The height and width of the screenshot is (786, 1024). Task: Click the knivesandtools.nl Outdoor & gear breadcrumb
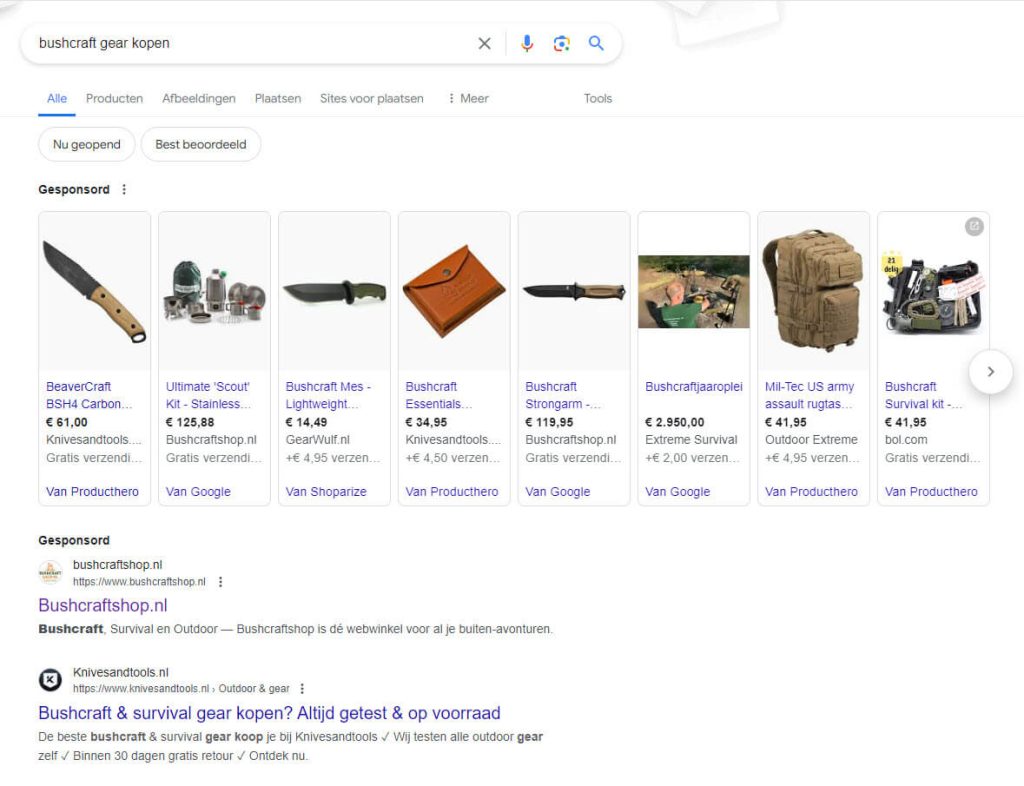pos(181,689)
